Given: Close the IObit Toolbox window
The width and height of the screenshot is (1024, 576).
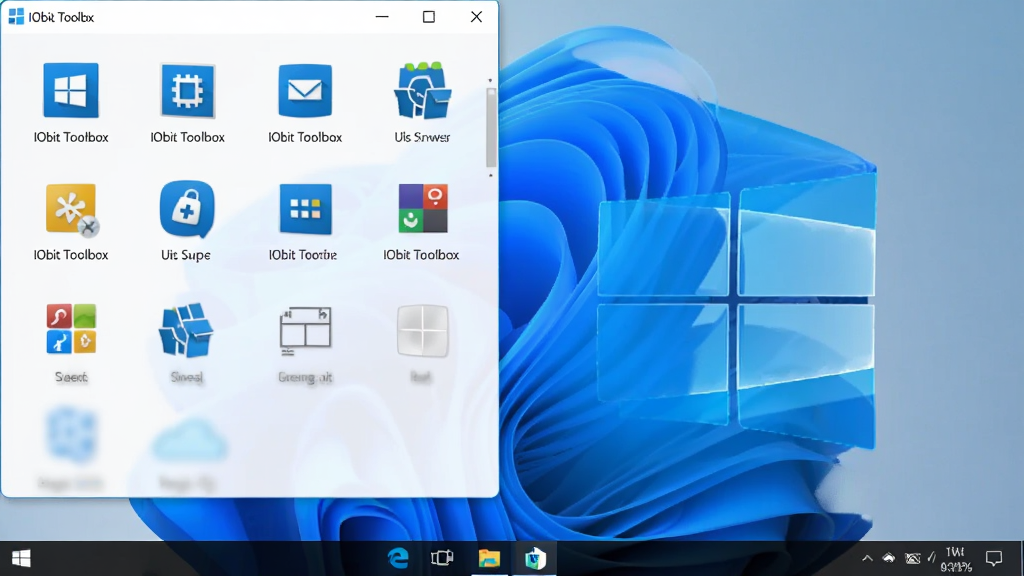Looking at the screenshot, I should [x=476, y=17].
